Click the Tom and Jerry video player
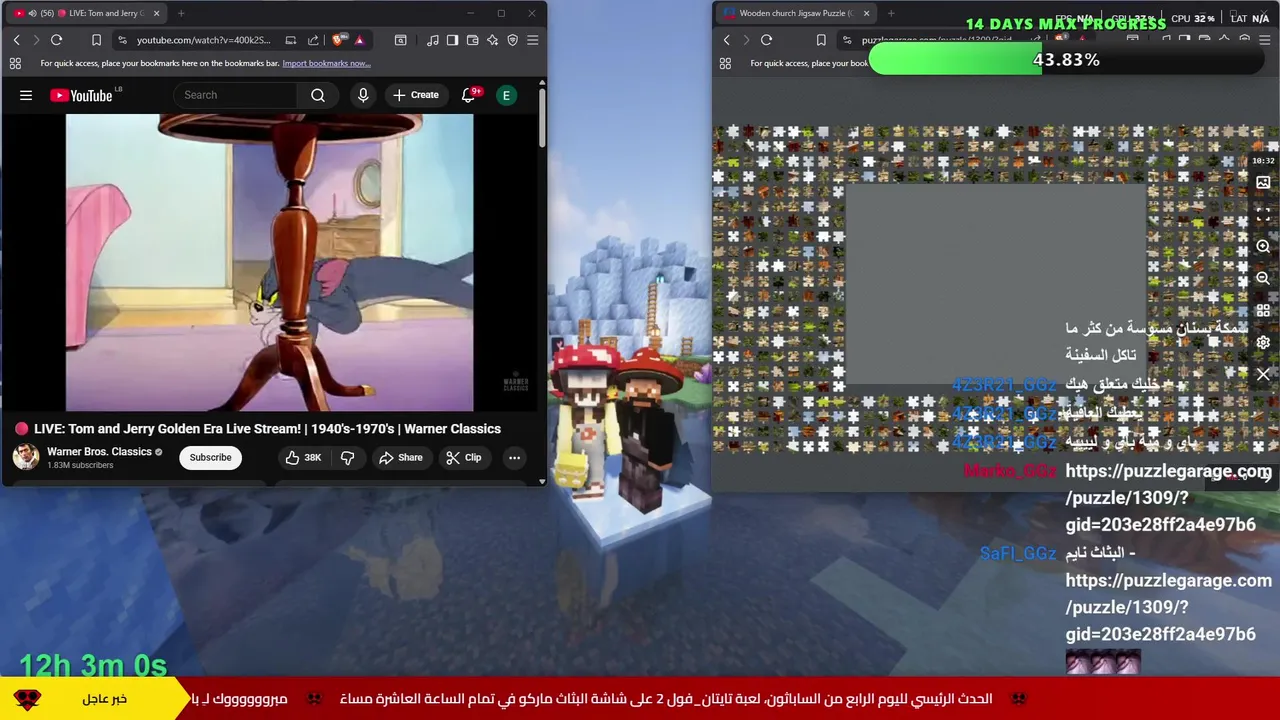The height and width of the screenshot is (720, 1280). pos(269,262)
